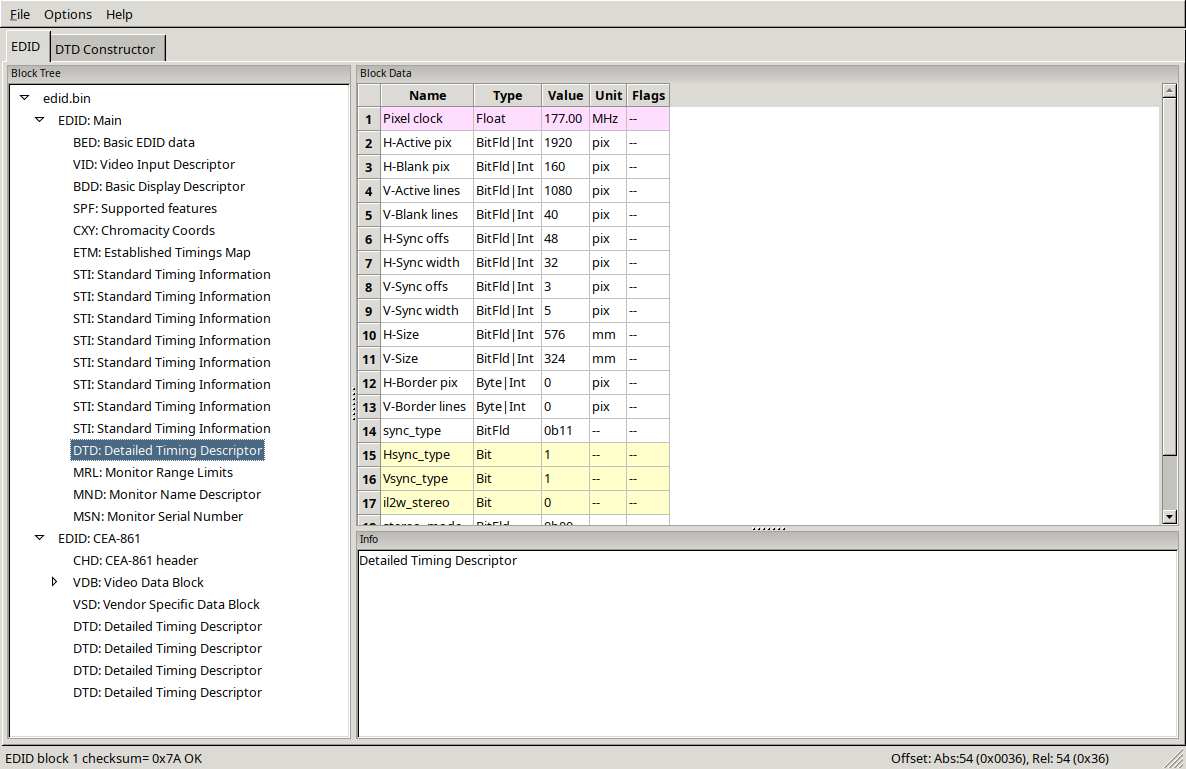The width and height of the screenshot is (1186, 769).
Task: Select MRL: Monitor Range Limits
Action: (x=153, y=472)
